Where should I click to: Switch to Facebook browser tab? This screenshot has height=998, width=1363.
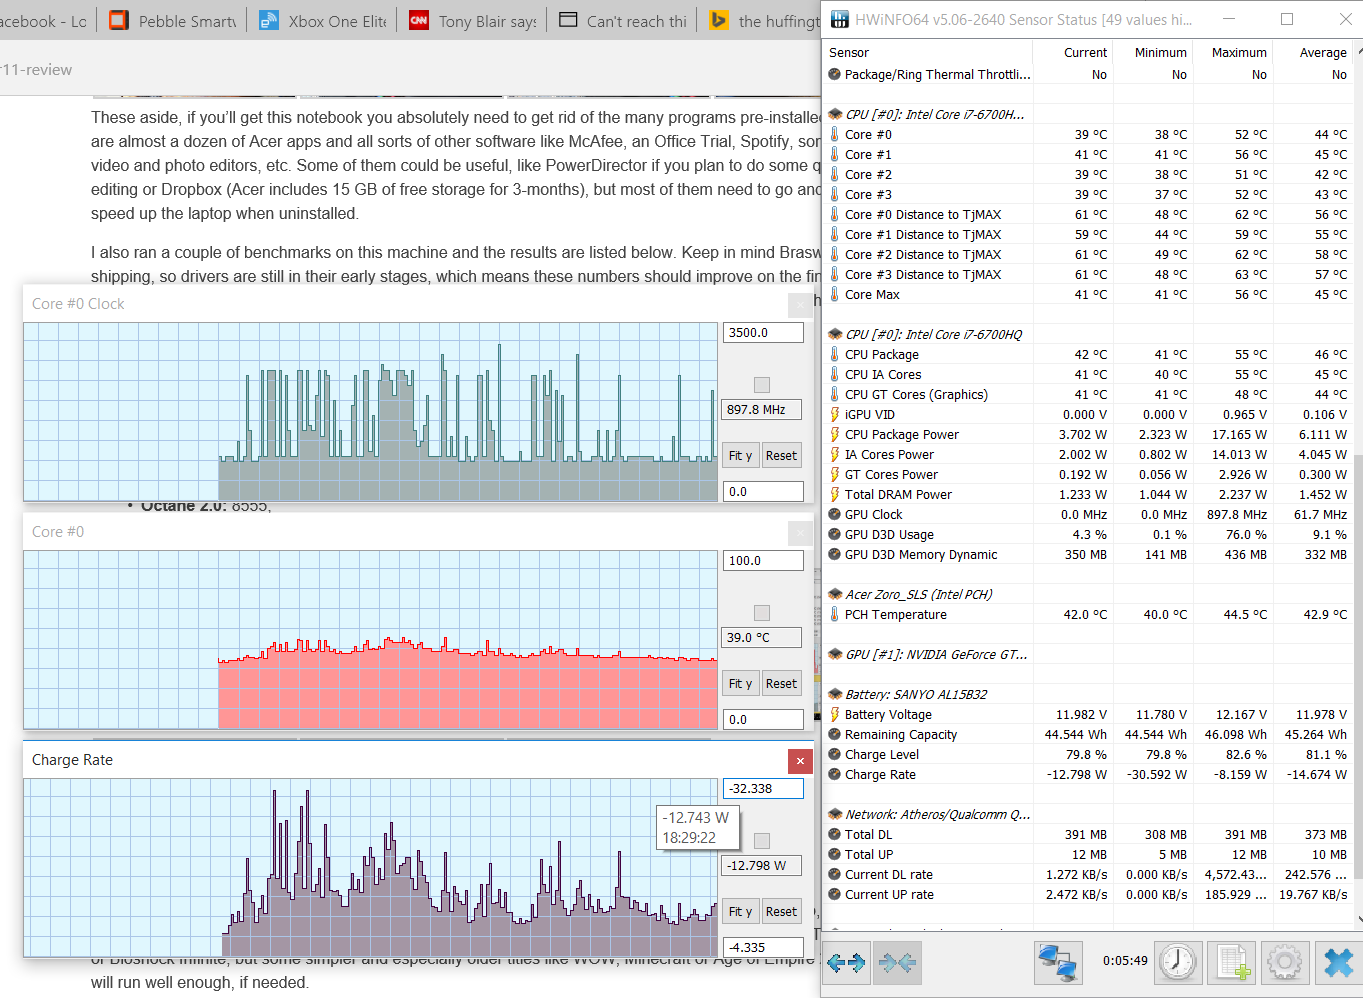pos(47,20)
